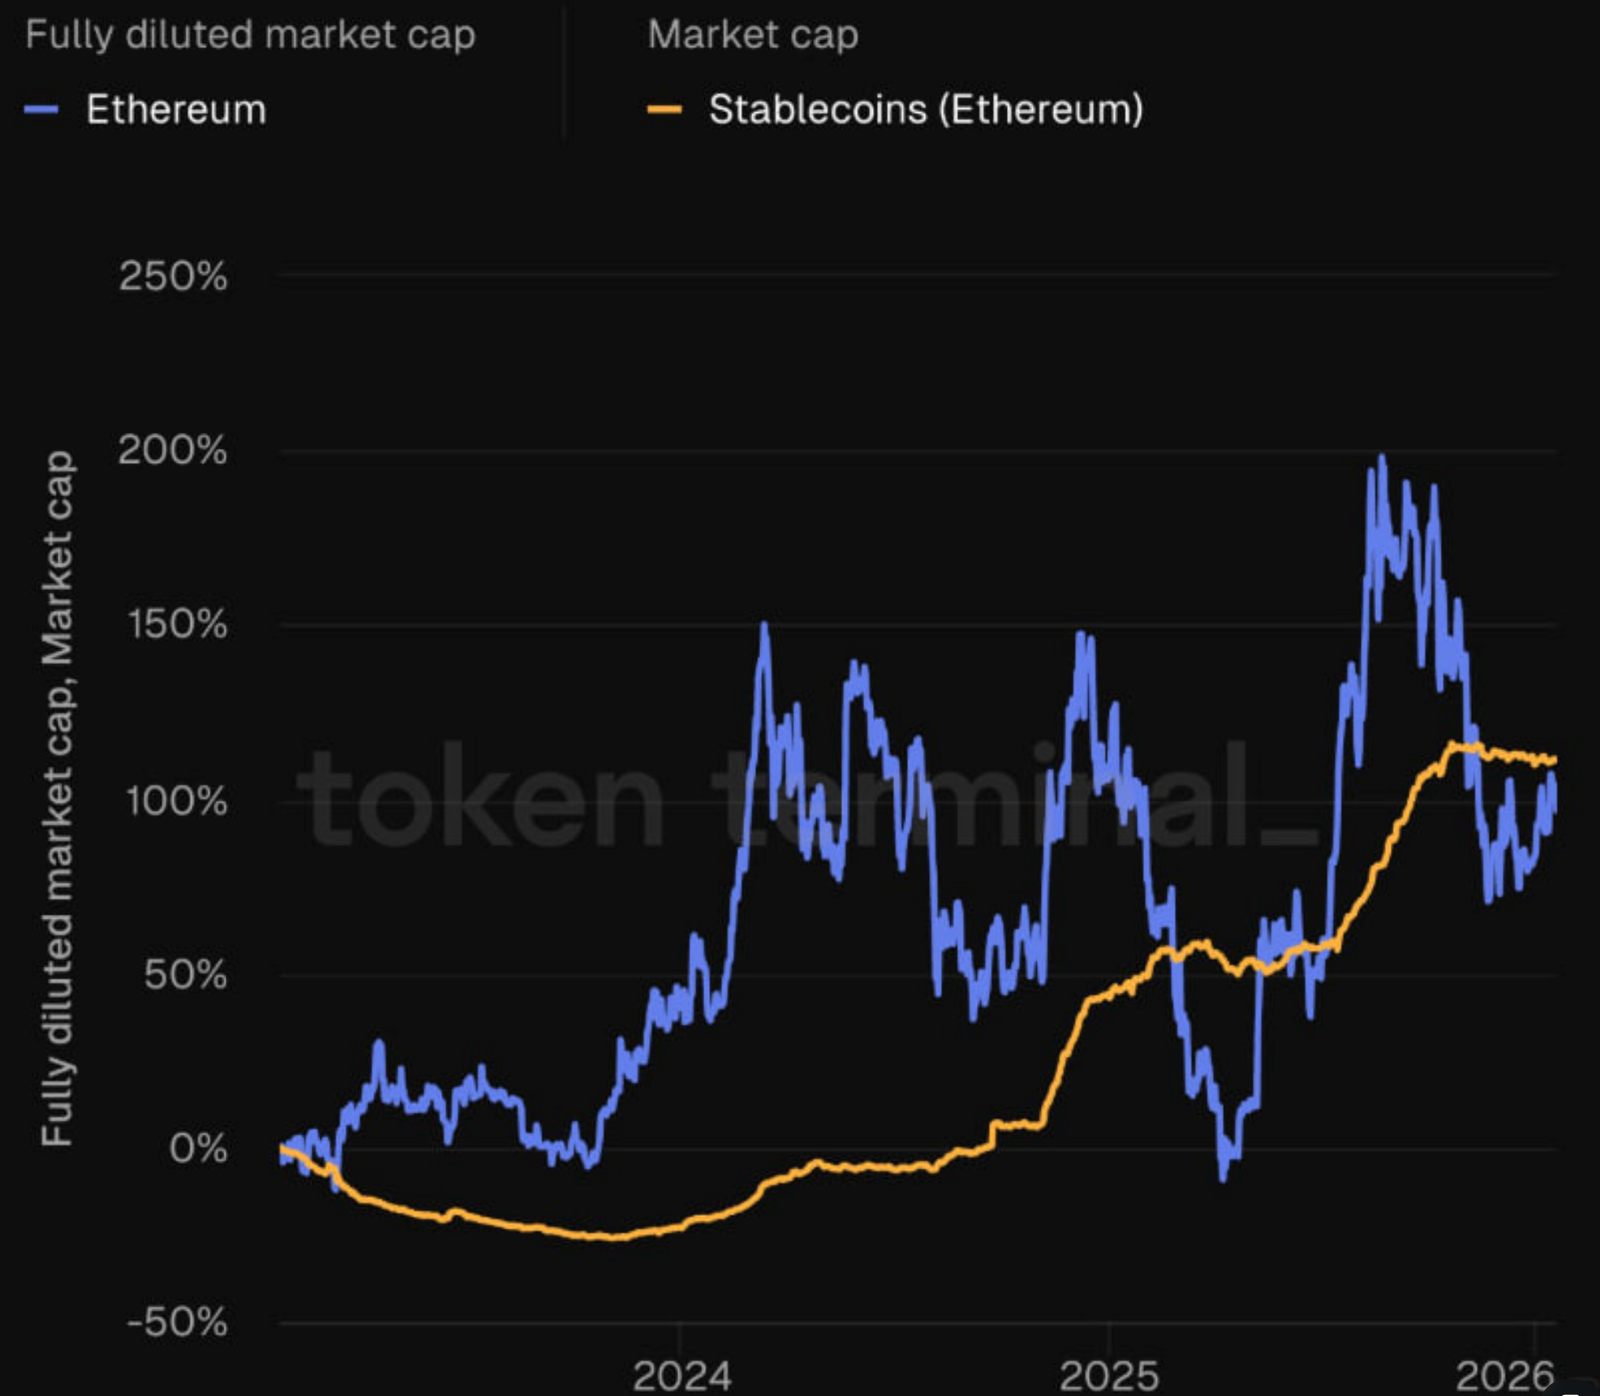Viewport: 1600px width, 1396px height.
Task: Click the blue Ethereum legend line swatch
Action: tap(41, 110)
